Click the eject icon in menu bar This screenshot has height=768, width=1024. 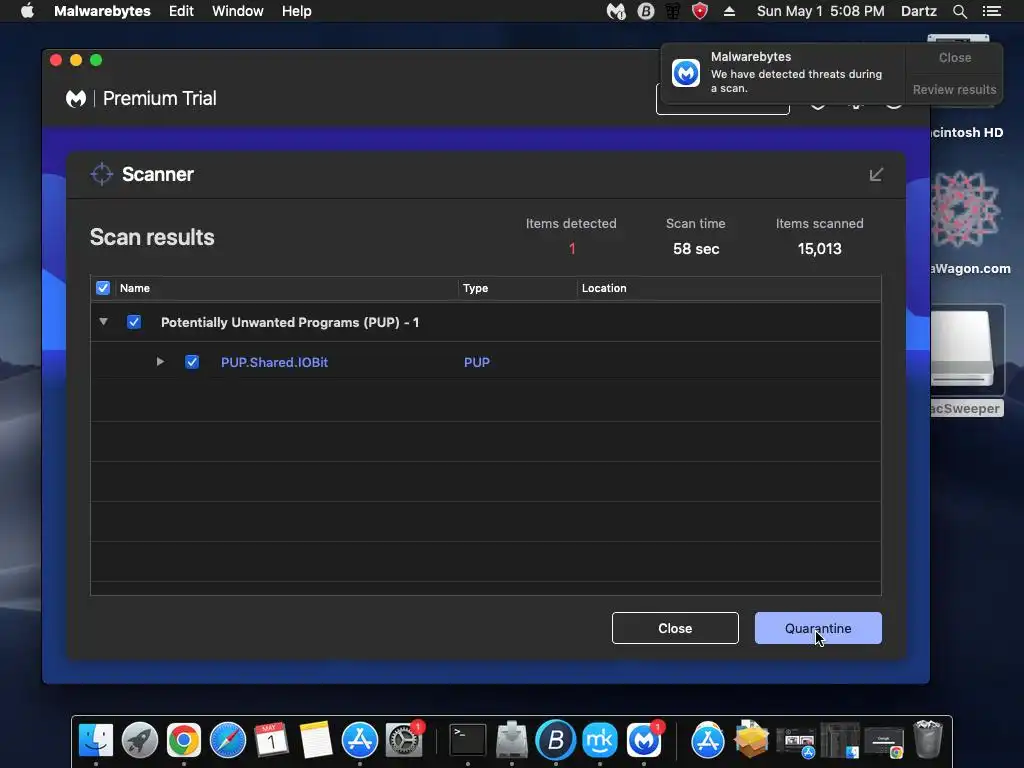[729, 11]
